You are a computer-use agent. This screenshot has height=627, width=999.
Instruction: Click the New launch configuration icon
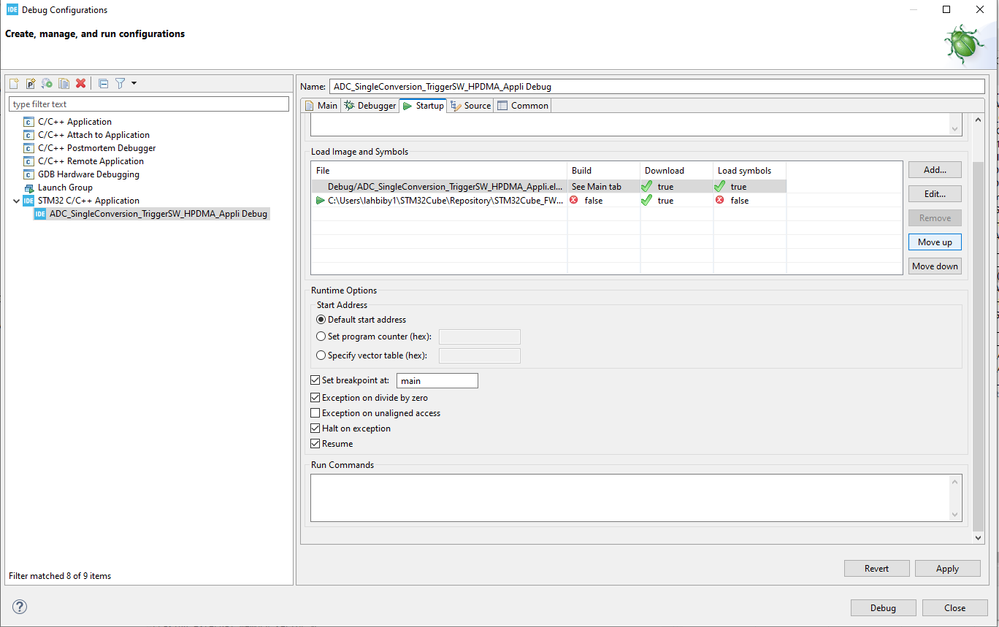14,83
